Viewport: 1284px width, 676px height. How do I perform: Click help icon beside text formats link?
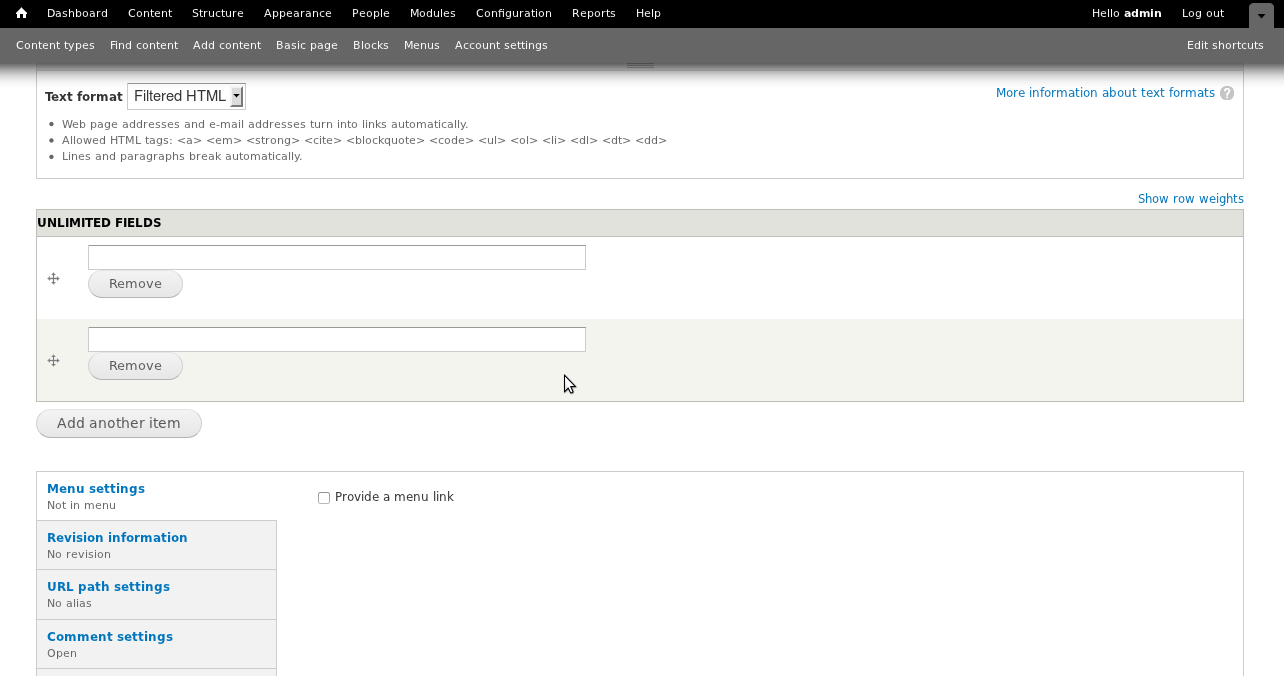click(x=1227, y=93)
